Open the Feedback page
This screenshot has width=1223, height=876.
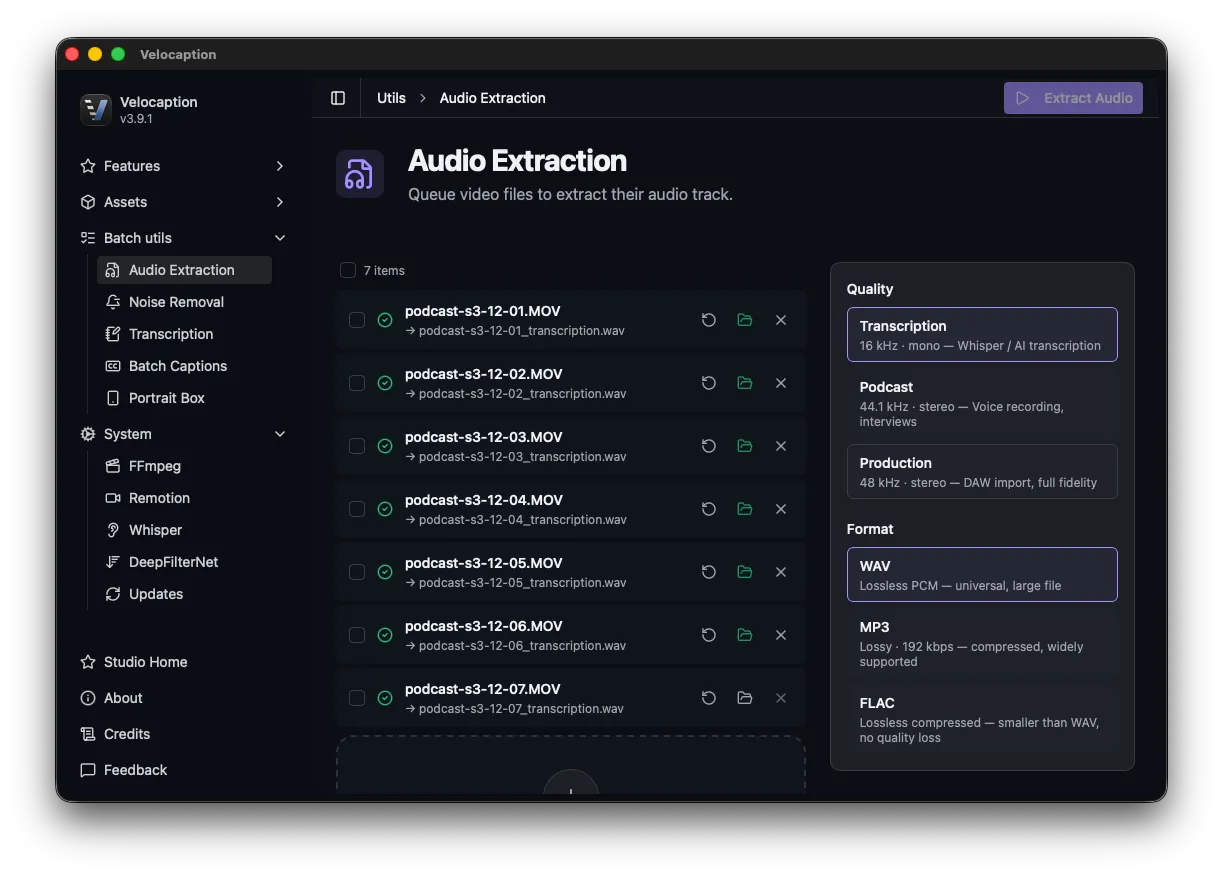click(184, 770)
